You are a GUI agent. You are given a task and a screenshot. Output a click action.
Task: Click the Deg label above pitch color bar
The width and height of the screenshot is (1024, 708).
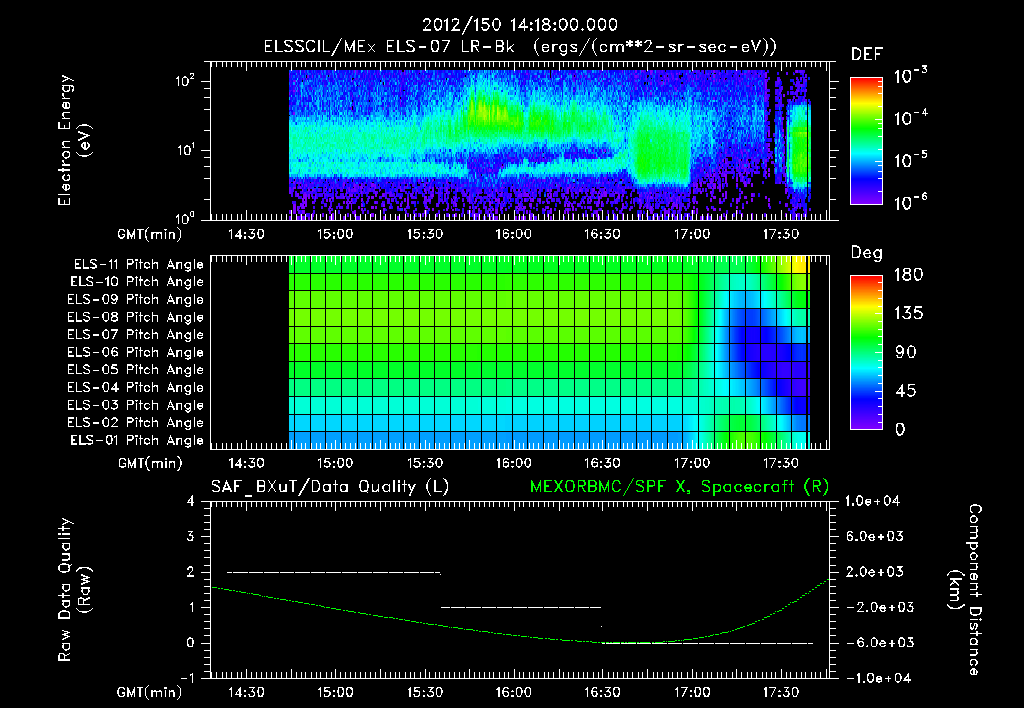click(x=867, y=253)
